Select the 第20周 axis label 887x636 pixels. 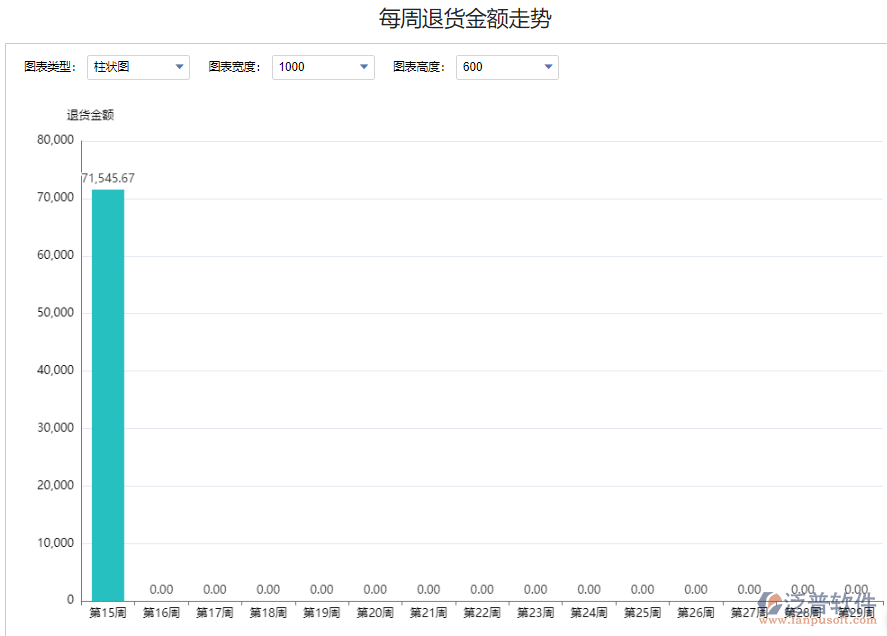[x=374, y=611]
